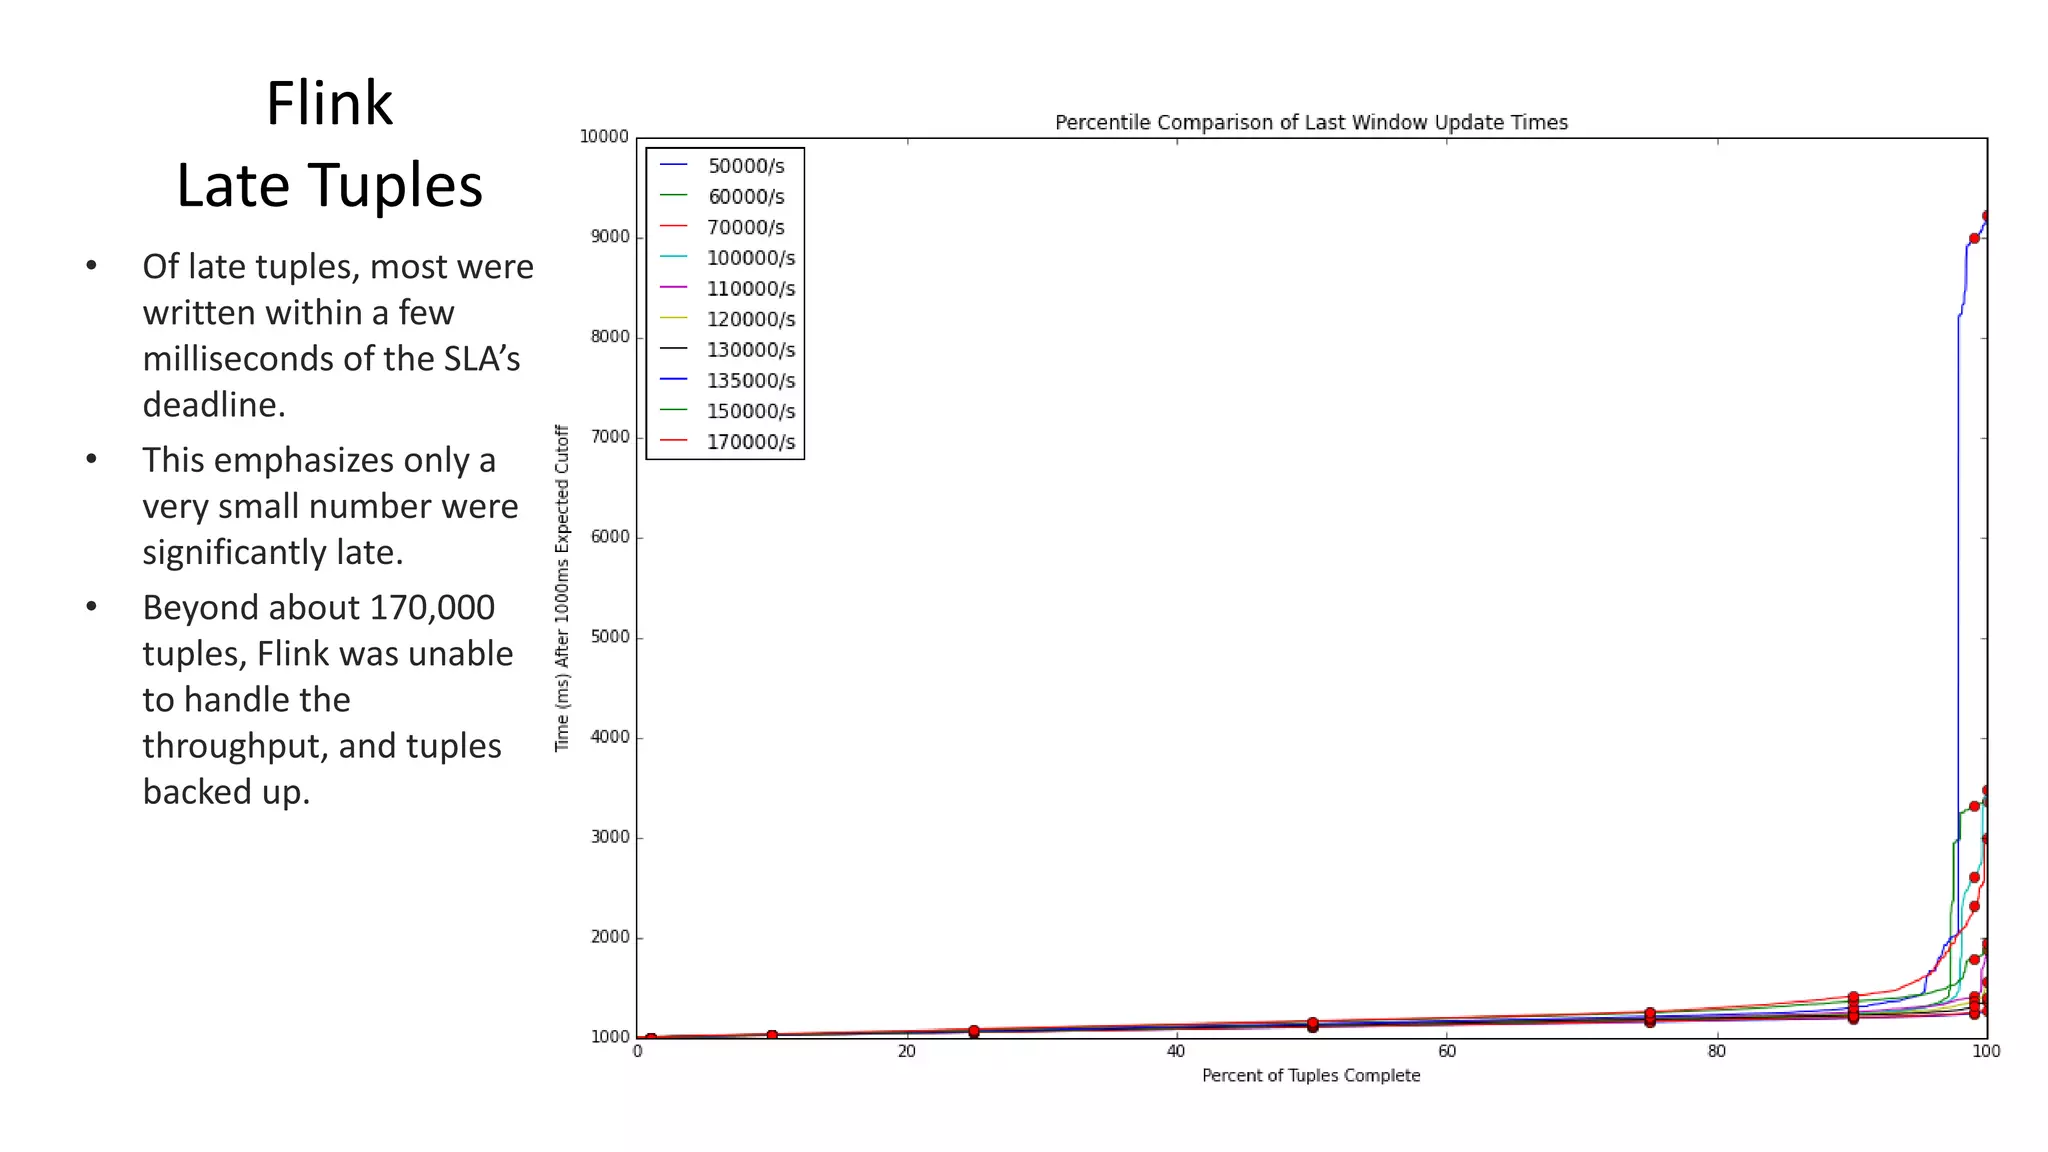Click the y-axis tick value 3000
The width and height of the screenshot is (2048, 1152).
(610, 837)
